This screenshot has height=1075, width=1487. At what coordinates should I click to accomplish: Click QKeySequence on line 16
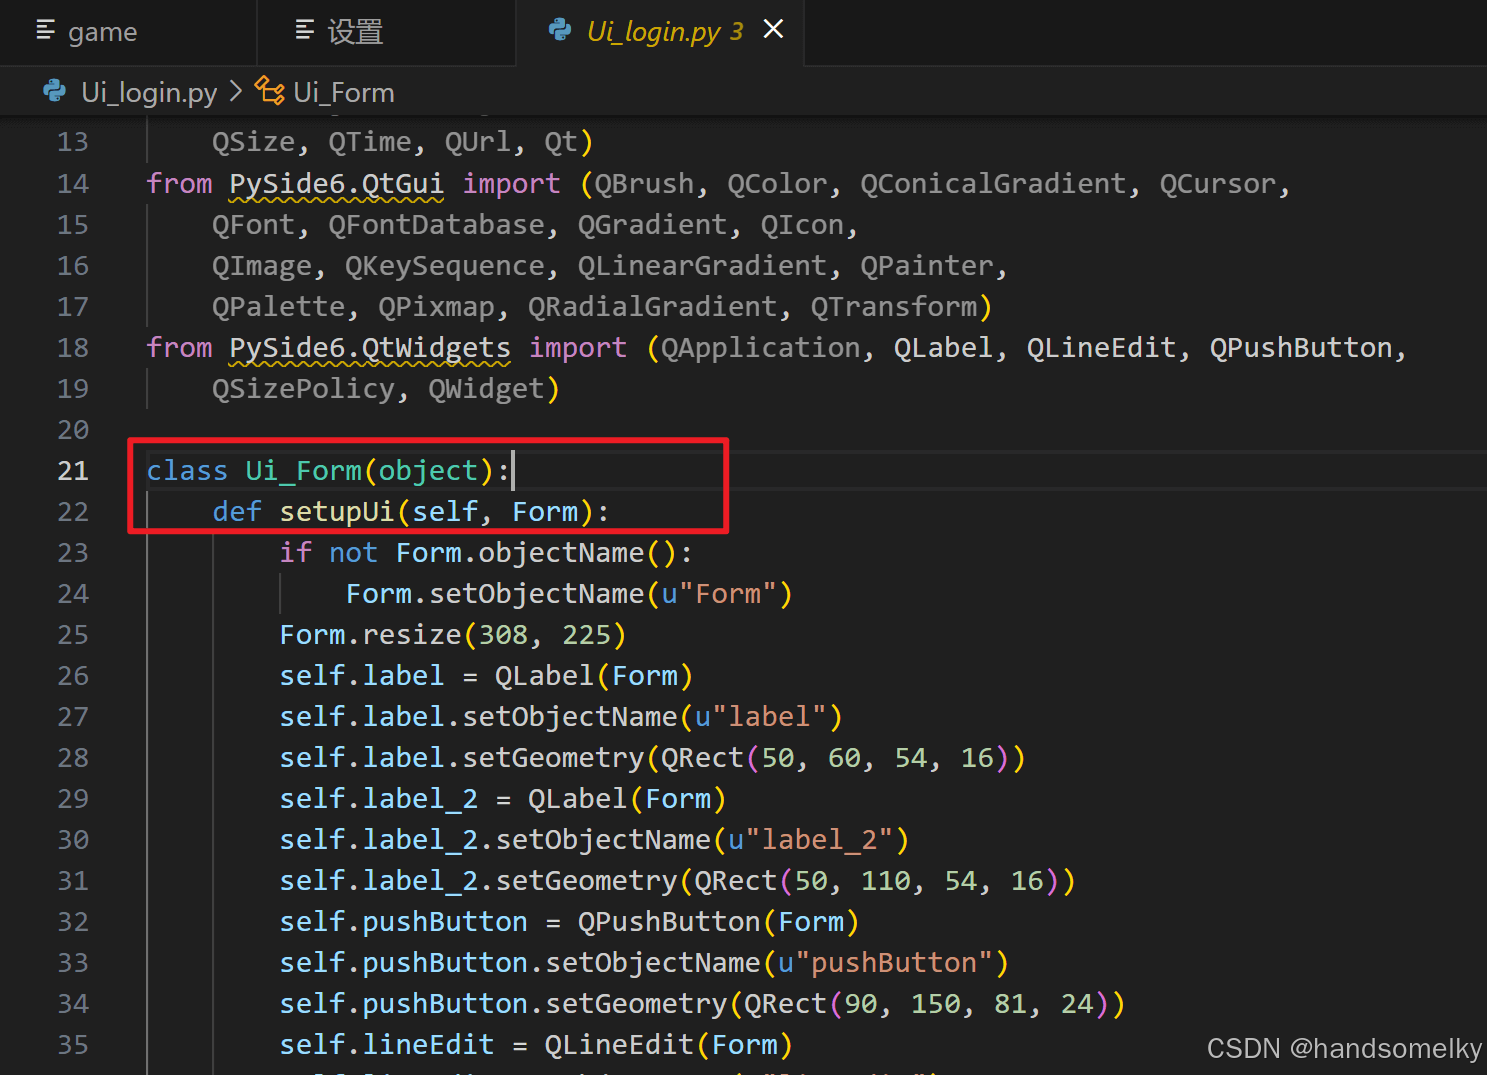(x=445, y=266)
